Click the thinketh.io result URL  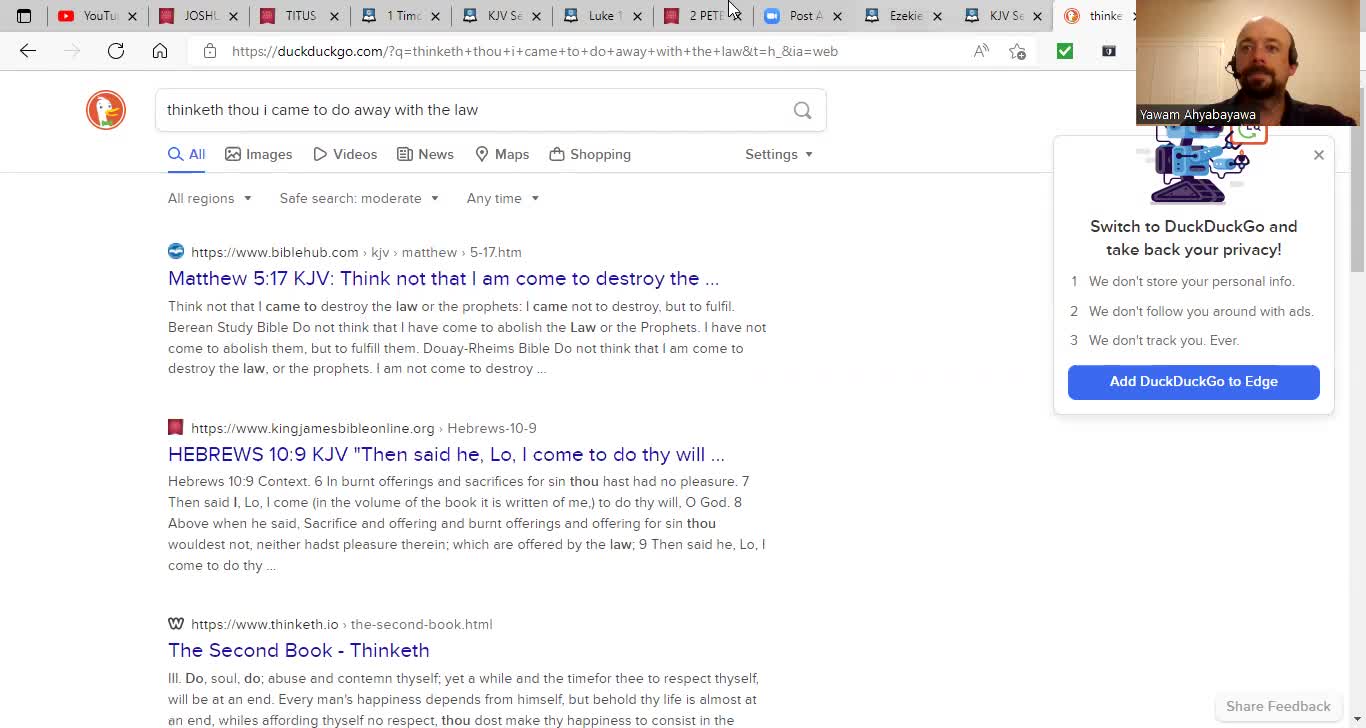tap(341, 624)
